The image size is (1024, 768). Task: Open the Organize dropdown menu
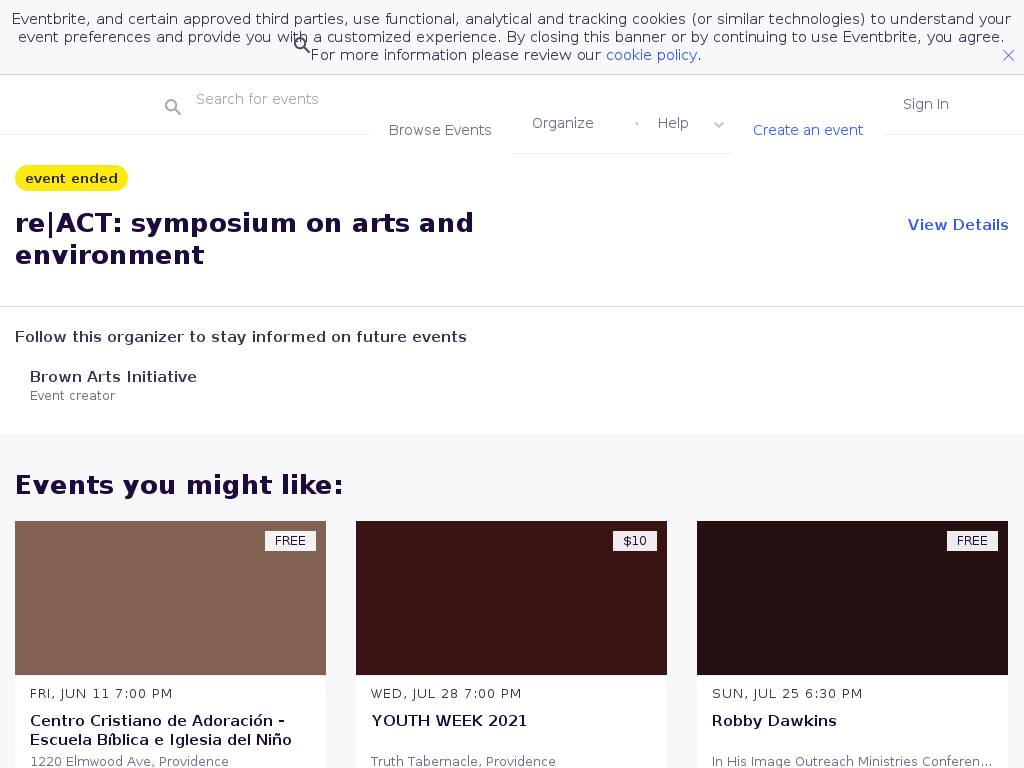click(562, 123)
